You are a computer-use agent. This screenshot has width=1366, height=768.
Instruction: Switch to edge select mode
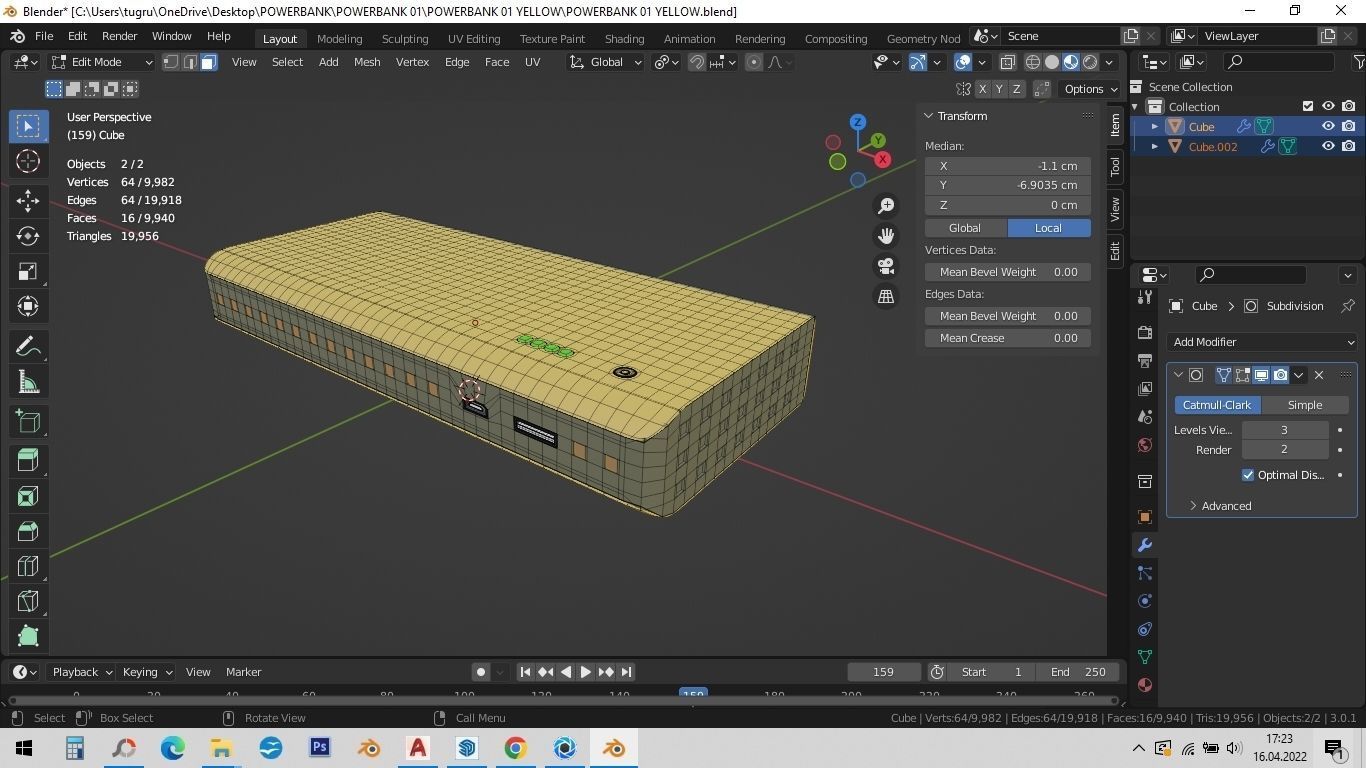(189, 62)
